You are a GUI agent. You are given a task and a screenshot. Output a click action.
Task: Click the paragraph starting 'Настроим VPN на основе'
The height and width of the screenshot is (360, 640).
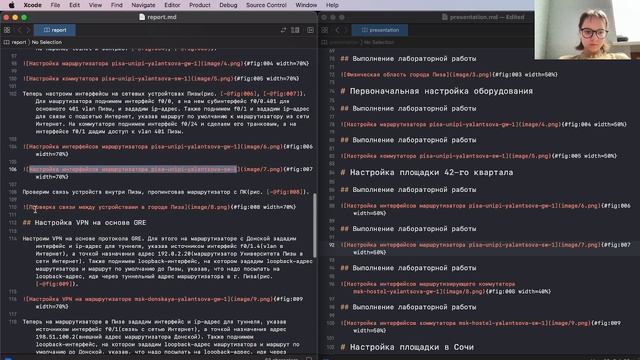coord(168,261)
